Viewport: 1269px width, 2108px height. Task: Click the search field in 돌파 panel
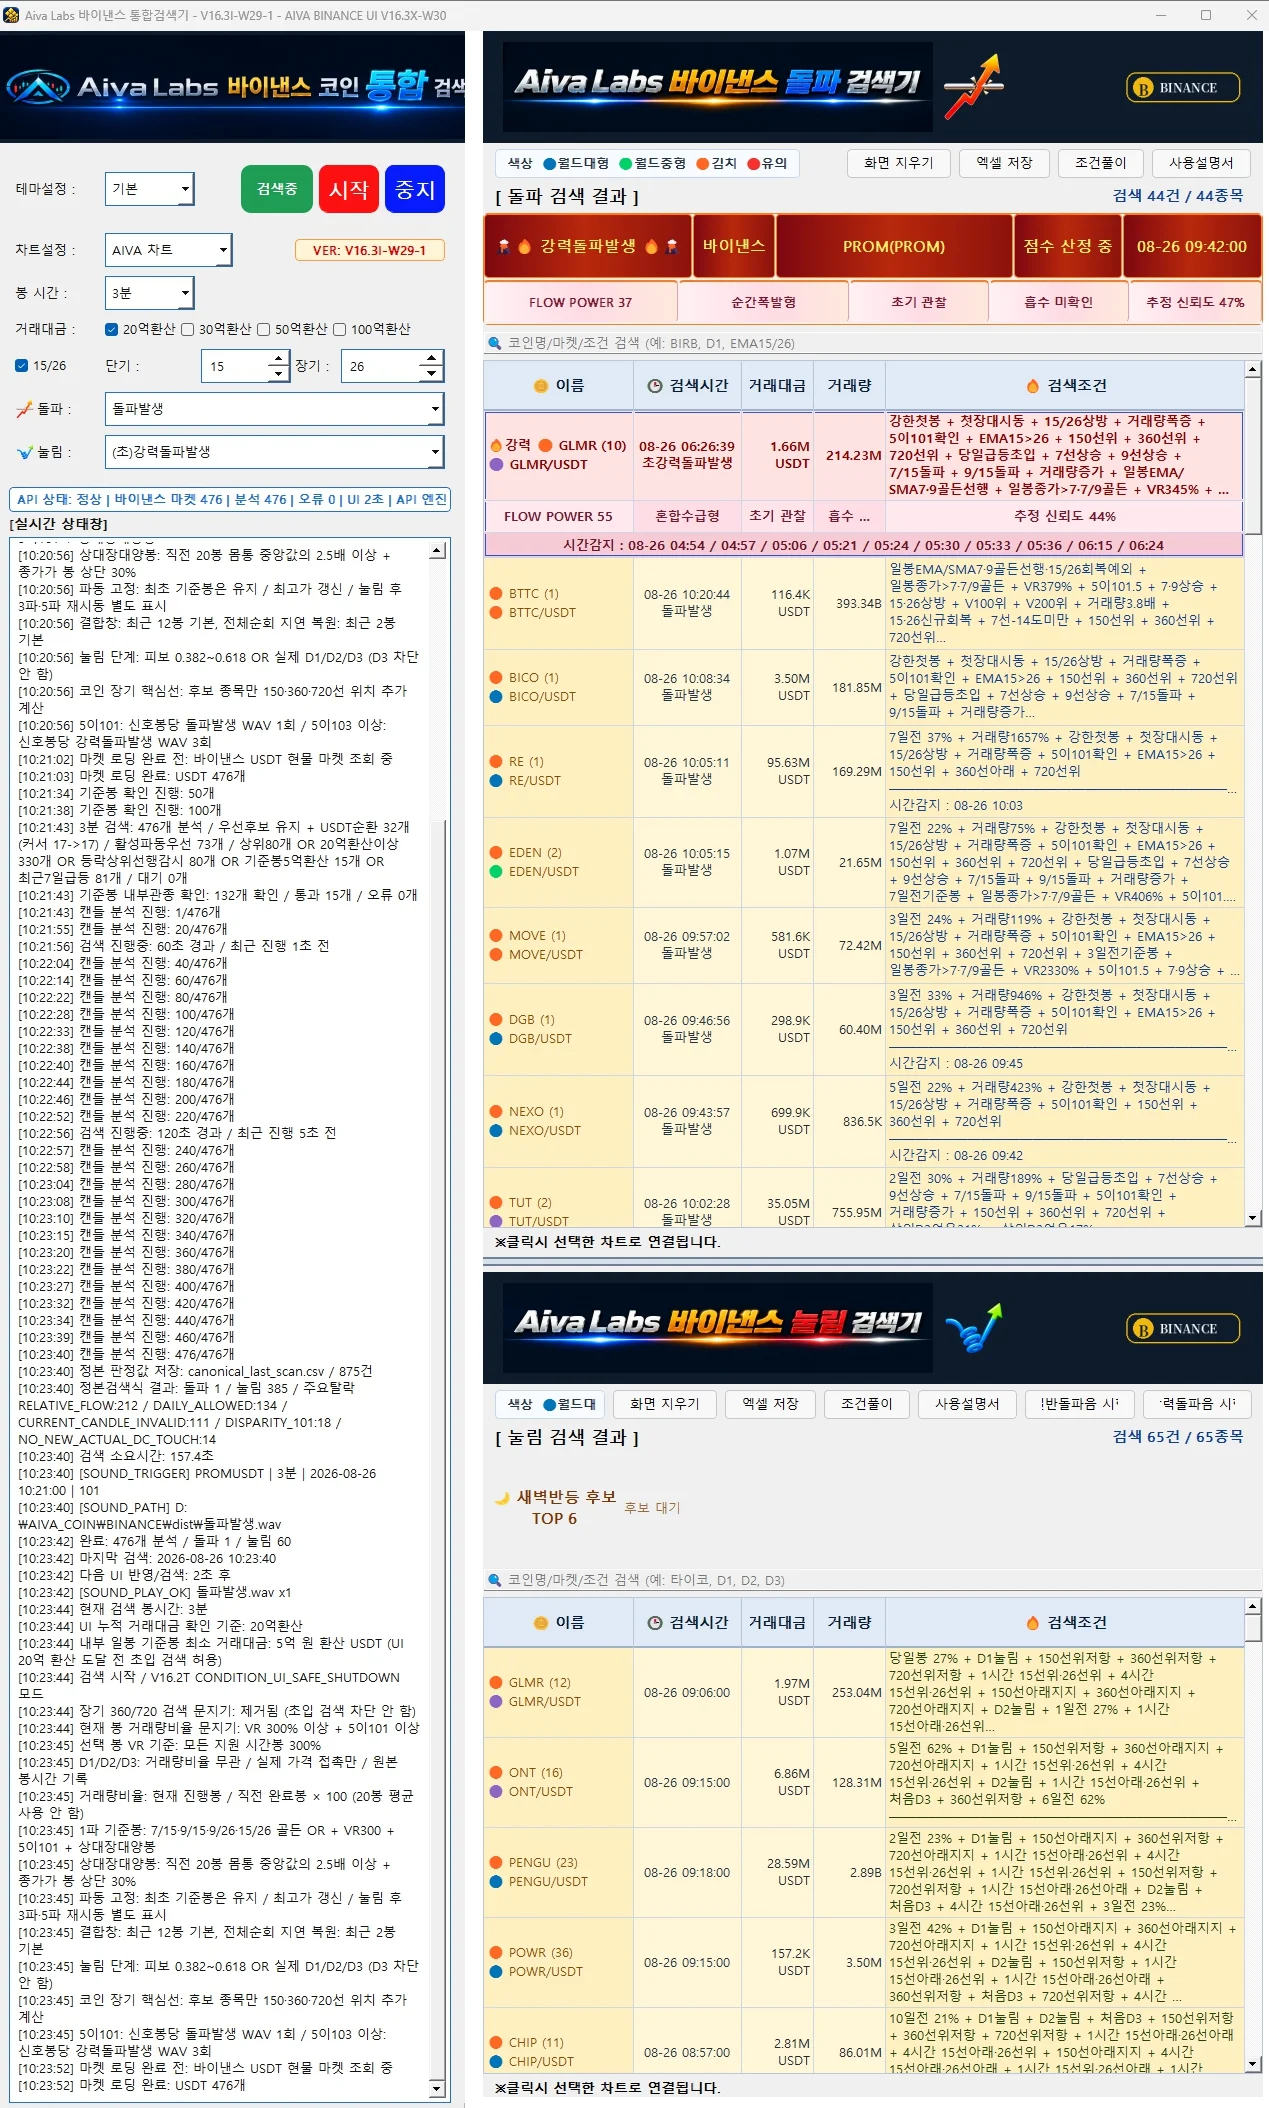coord(871,343)
